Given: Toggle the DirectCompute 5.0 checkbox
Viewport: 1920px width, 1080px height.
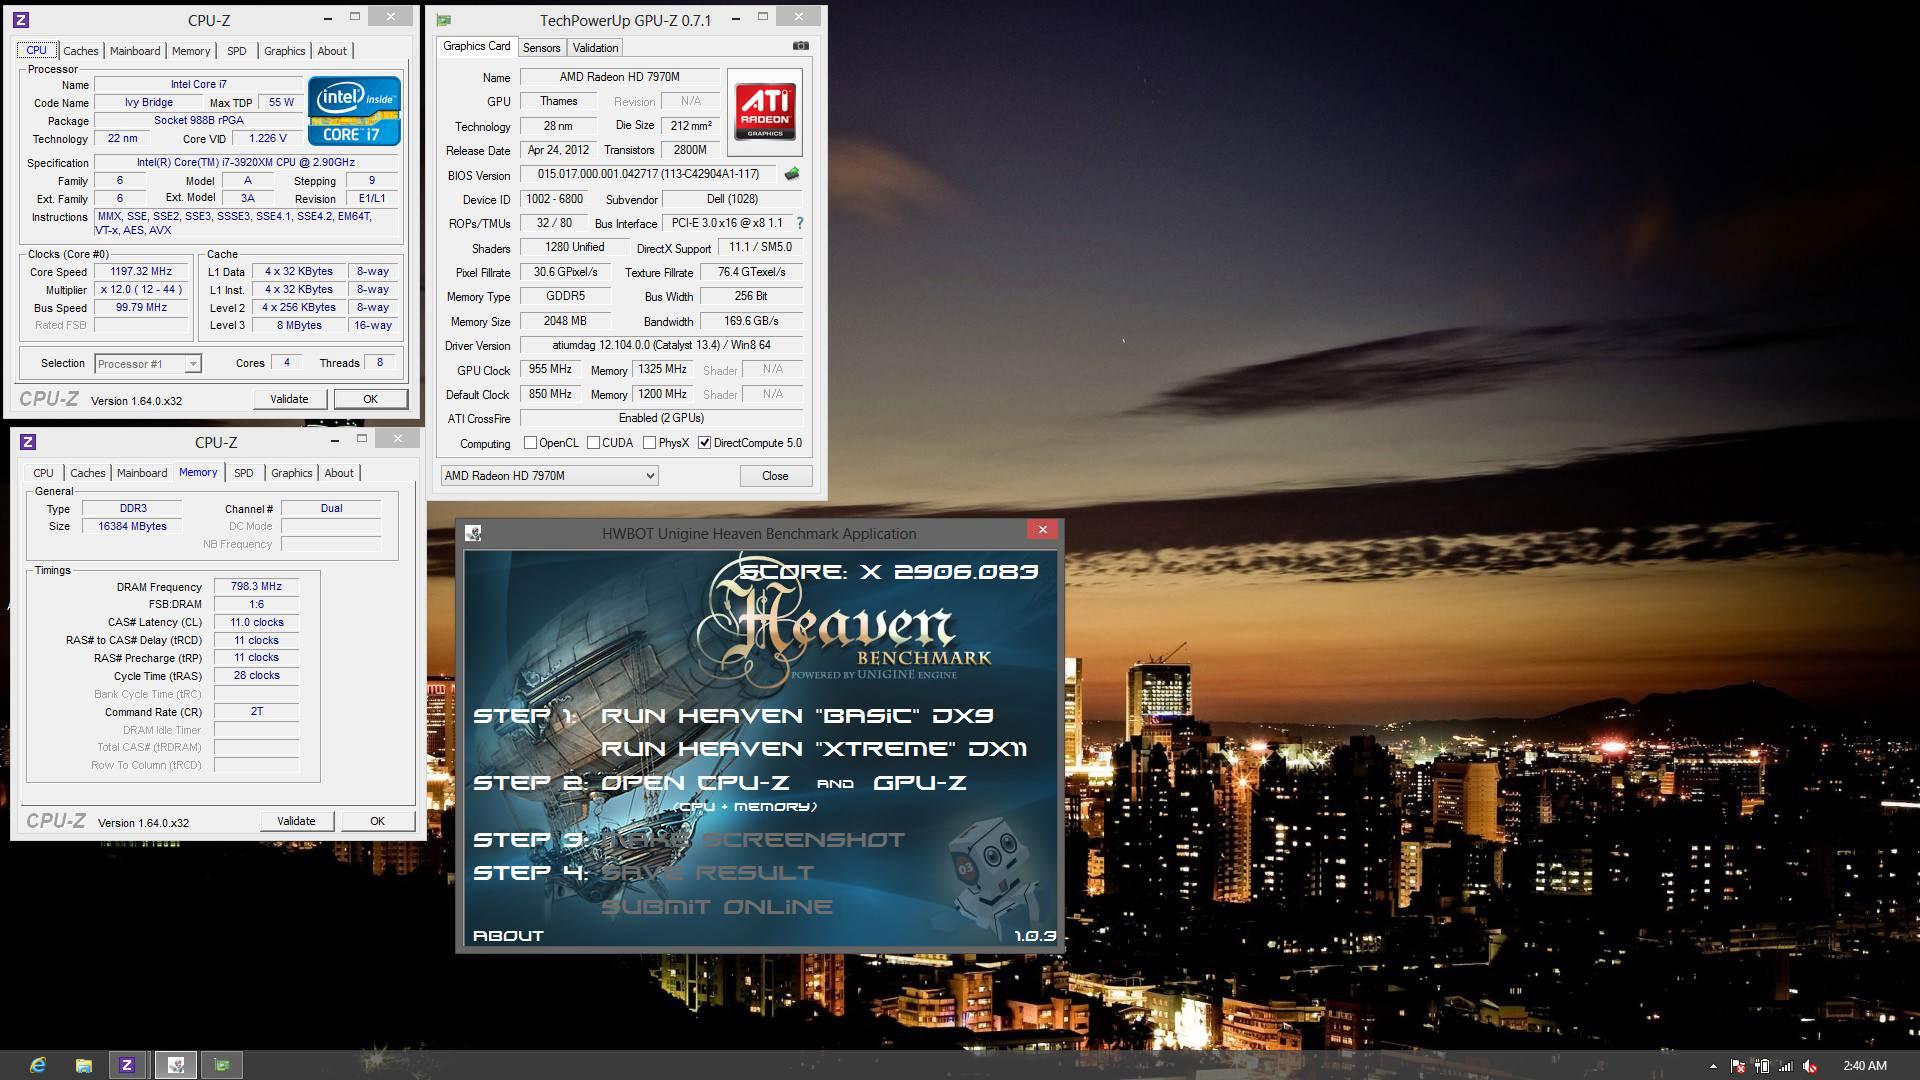Looking at the screenshot, I should pos(704,443).
